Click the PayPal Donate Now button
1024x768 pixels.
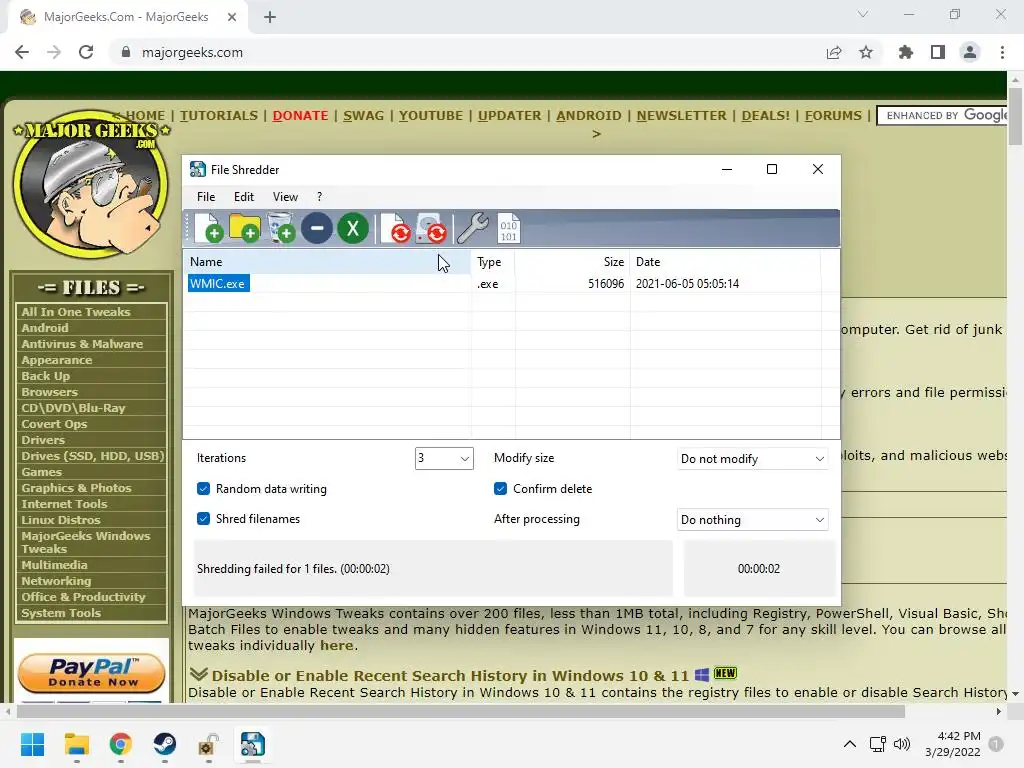tap(91, 673)
